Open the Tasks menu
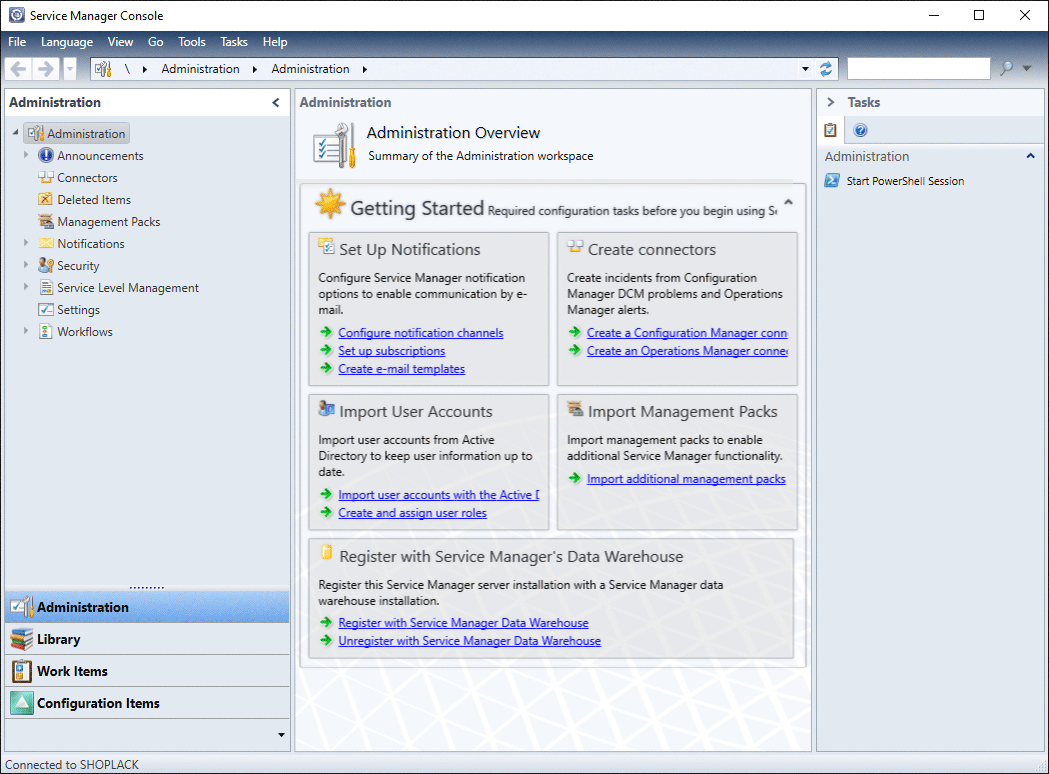Screen dimensions: 1049x774 (x=234, y=41)
